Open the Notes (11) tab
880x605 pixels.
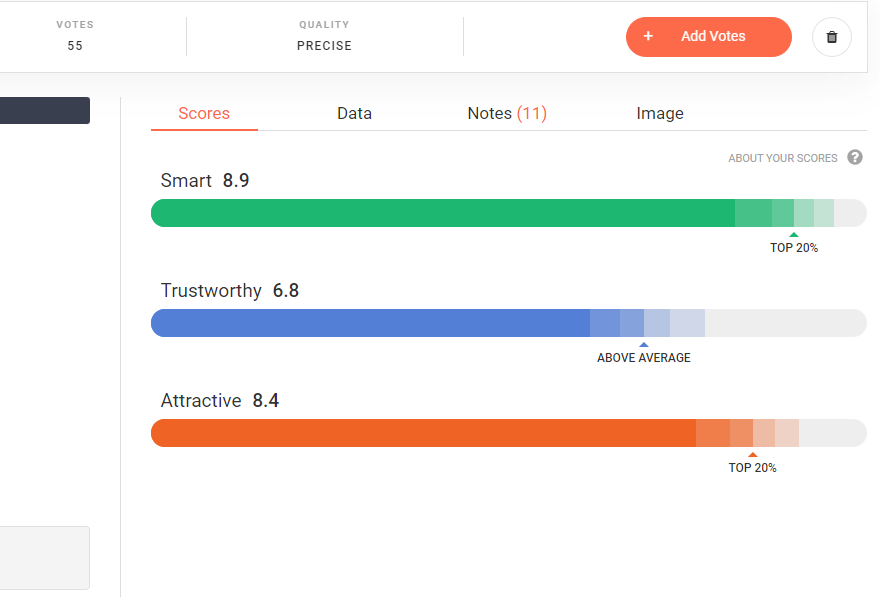tap(507, 113)
